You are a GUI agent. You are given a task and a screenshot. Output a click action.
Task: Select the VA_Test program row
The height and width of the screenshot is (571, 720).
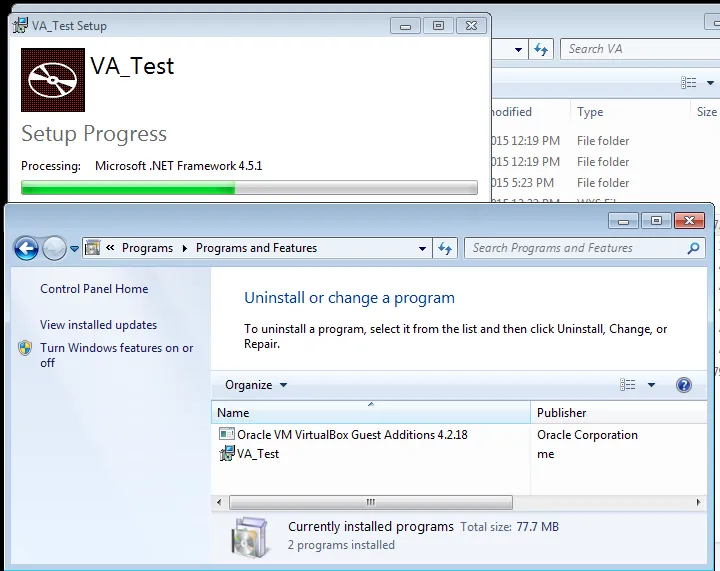click(258, 454)
